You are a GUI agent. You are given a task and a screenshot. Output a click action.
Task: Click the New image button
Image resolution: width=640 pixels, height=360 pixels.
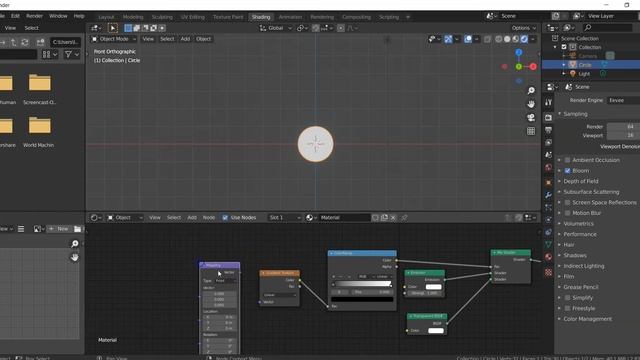59,229
